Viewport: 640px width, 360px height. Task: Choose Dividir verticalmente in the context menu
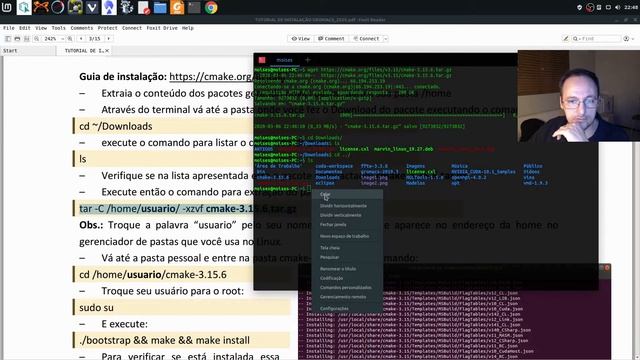347,215
